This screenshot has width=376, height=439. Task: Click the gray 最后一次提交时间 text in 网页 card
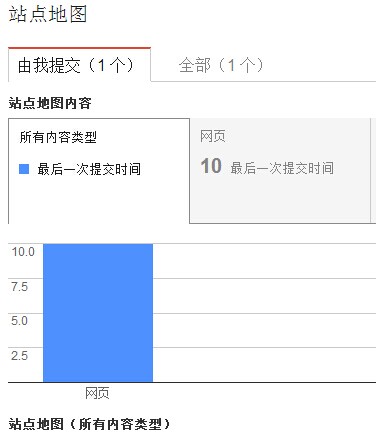point(282,168)
